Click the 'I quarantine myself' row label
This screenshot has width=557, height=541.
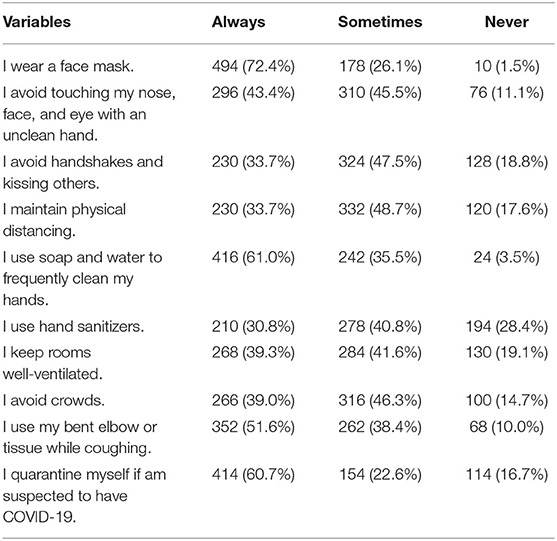point(85,496)
